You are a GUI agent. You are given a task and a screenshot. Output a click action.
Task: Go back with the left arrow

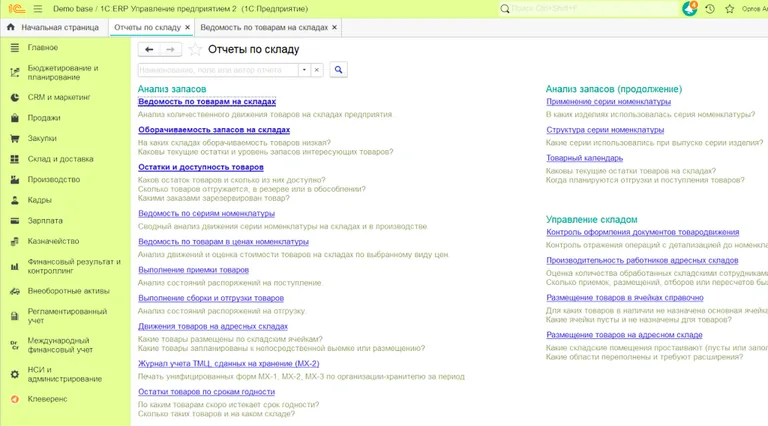149,49
